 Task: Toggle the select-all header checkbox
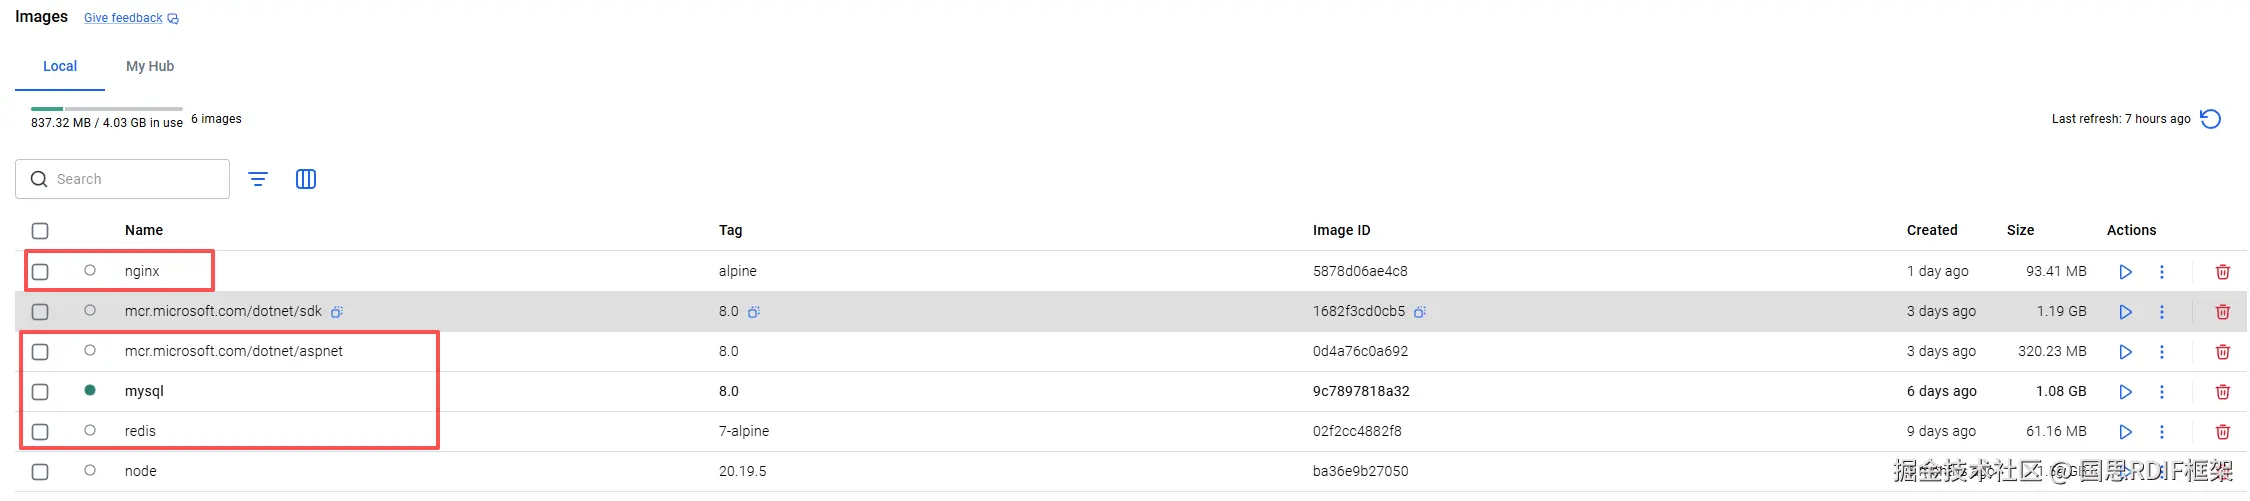[40, 231]
